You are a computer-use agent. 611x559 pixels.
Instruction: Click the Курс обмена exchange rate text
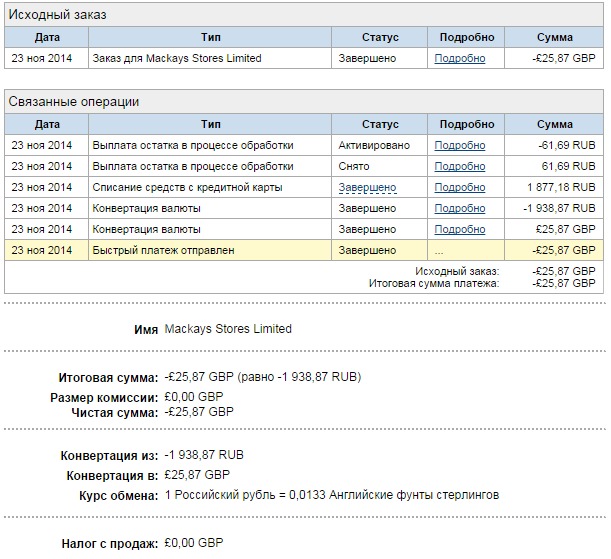pyautogui.click(x=332, y=495)
